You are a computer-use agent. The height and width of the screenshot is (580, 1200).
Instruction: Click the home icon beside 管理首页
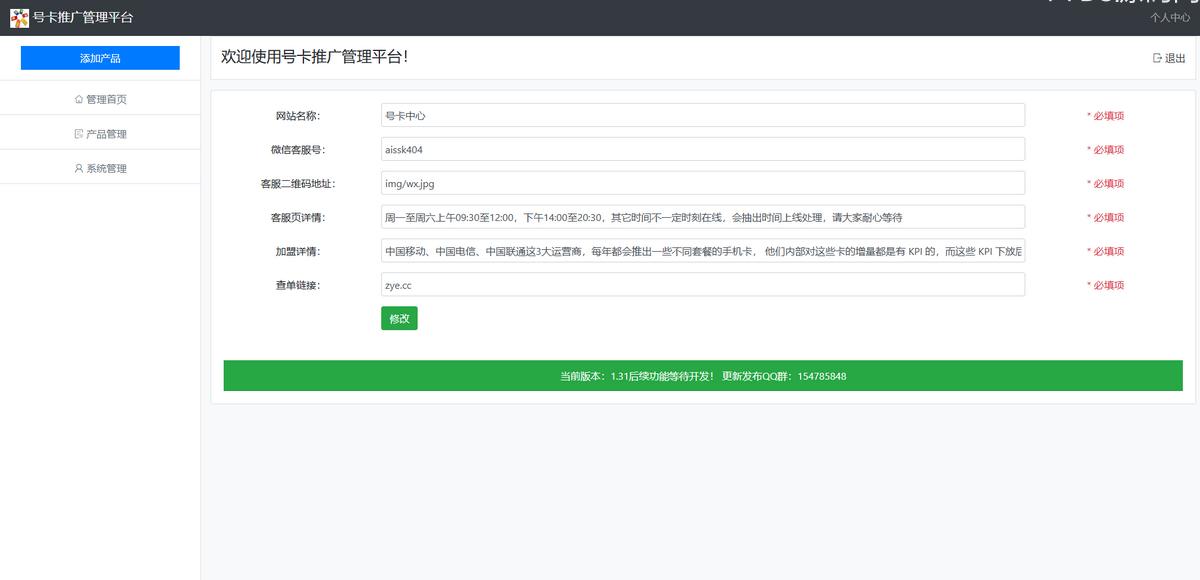pyautogui.click(x=79, y=99)
